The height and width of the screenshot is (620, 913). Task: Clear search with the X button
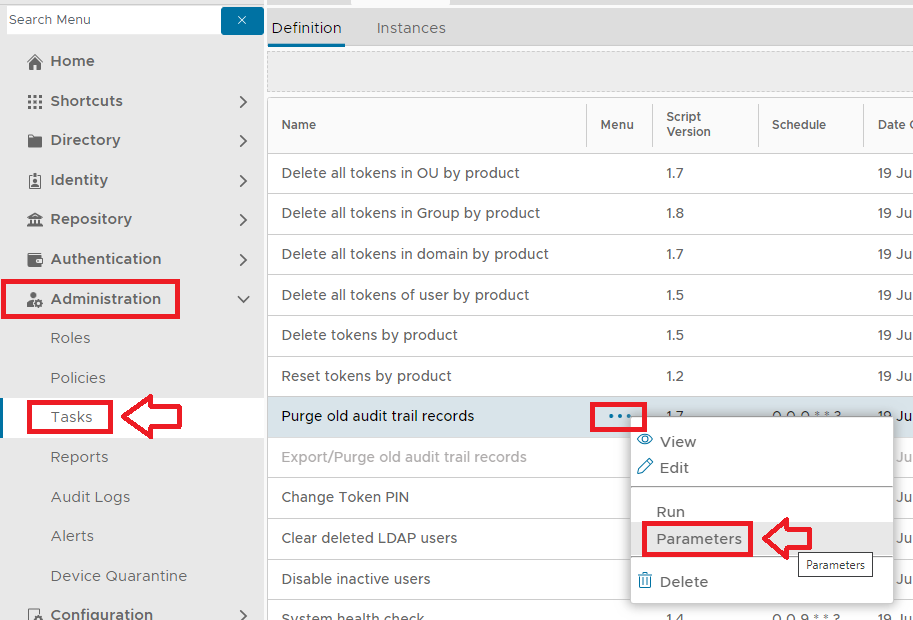coord(242,20)
